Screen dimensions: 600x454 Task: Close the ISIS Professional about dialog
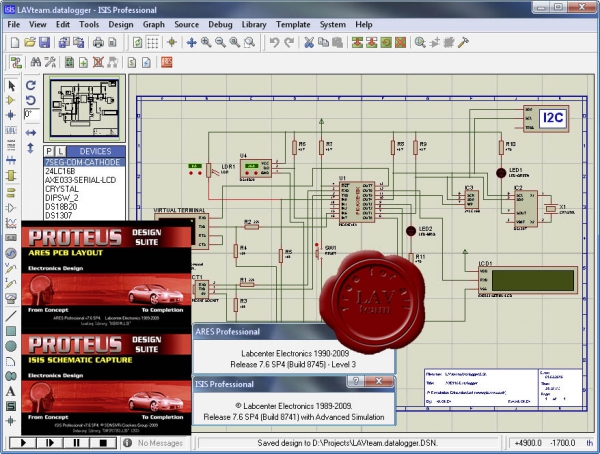click(379, 381)
